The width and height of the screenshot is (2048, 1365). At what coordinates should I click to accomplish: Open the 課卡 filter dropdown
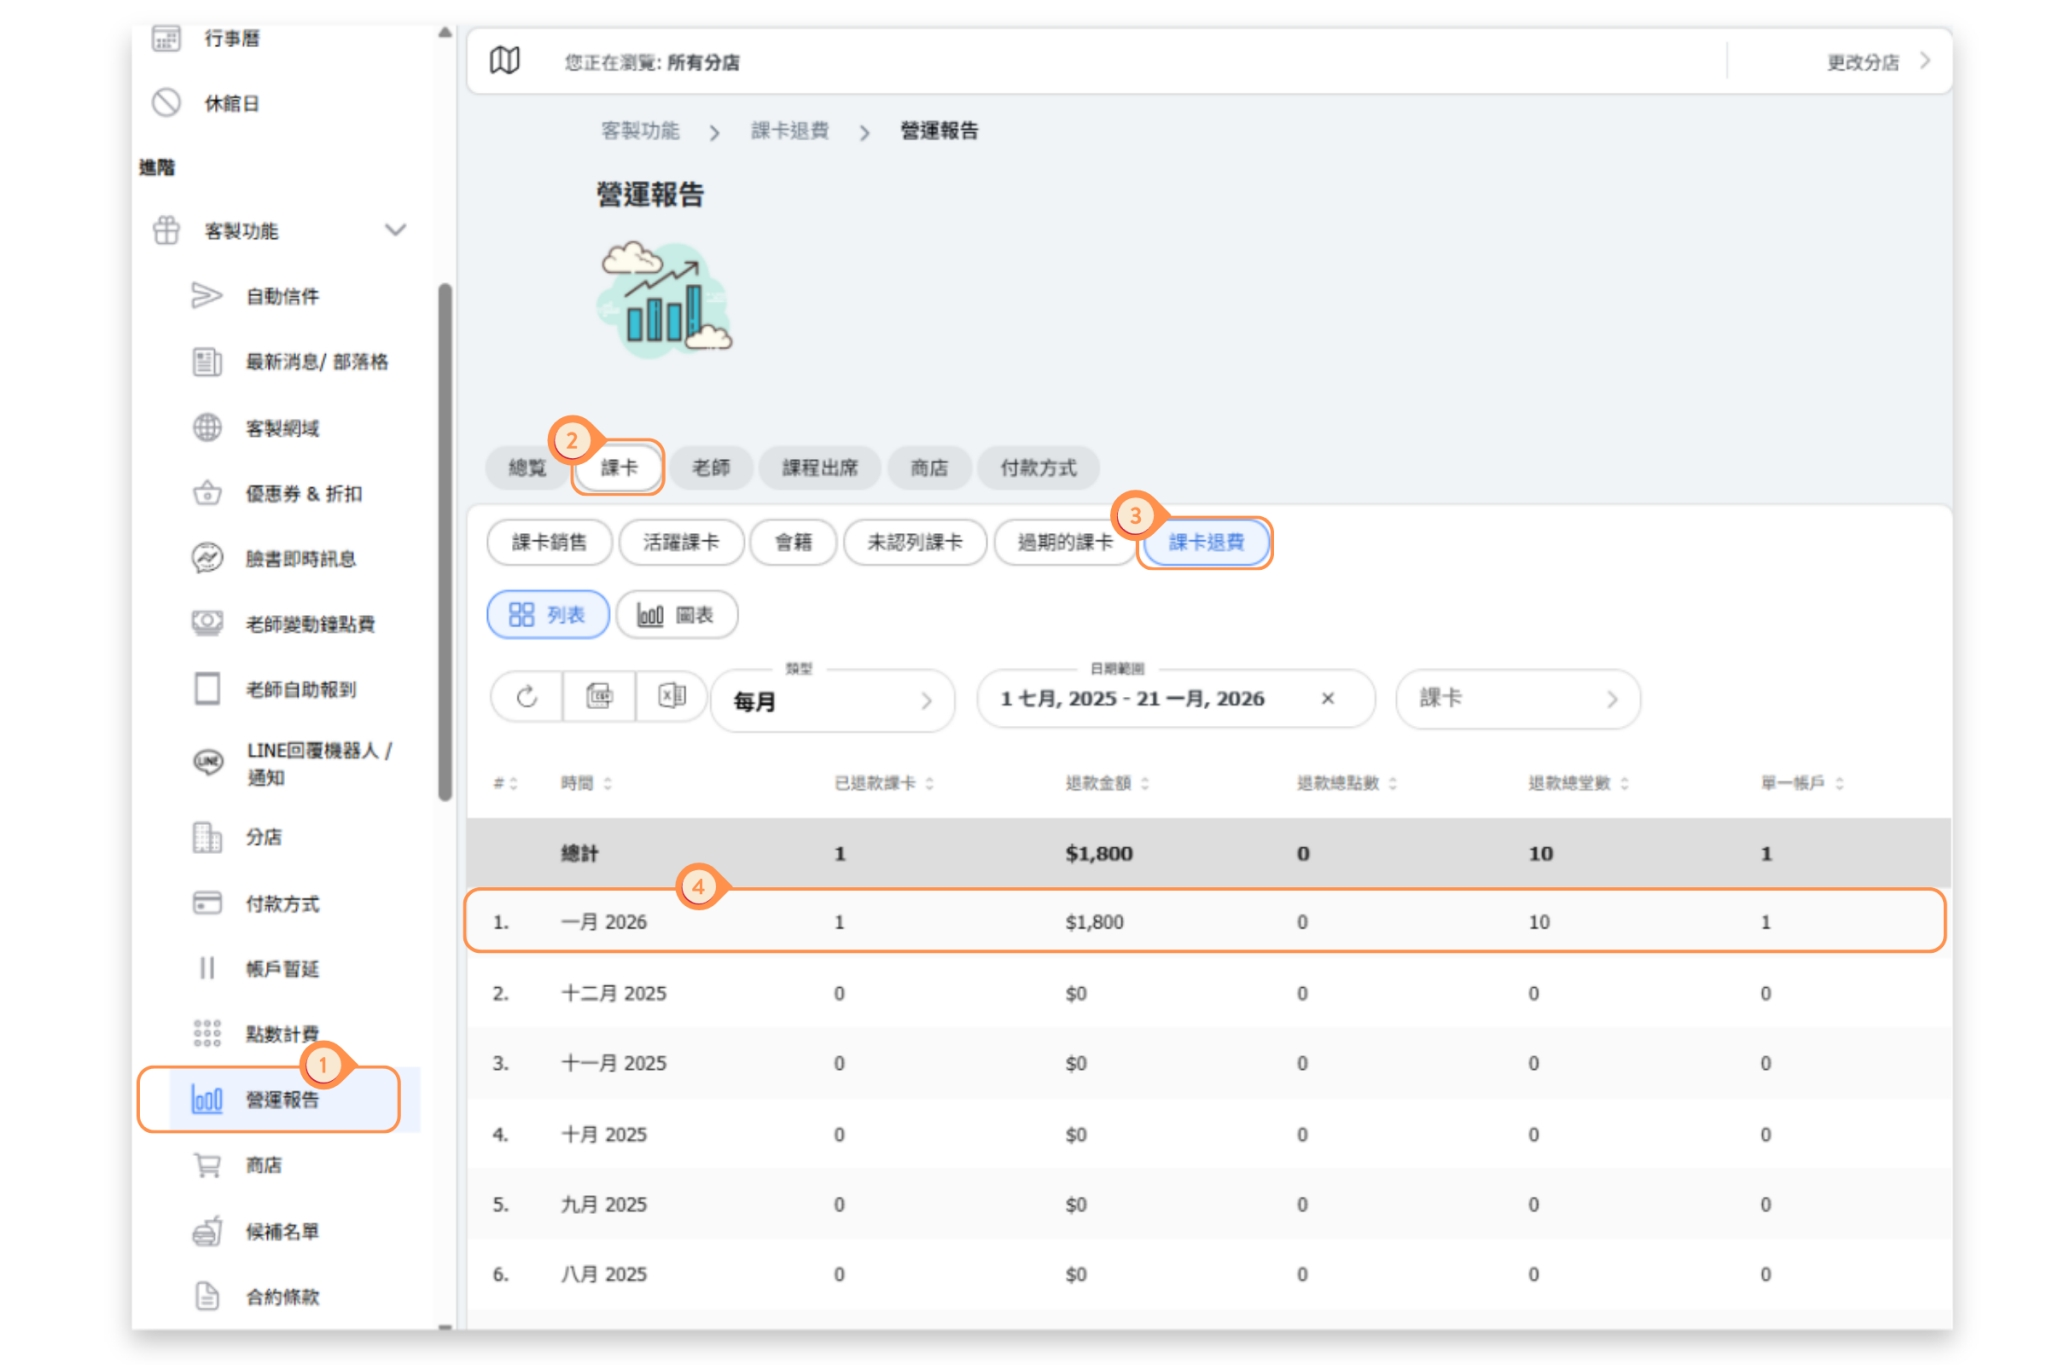click(1517, 699)
